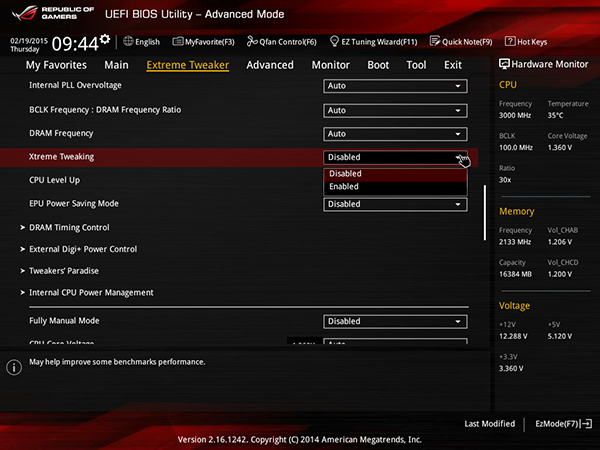This screenshot has height=450, width=600.
Task: Click the Ratio value 30x
Action: 505,180
